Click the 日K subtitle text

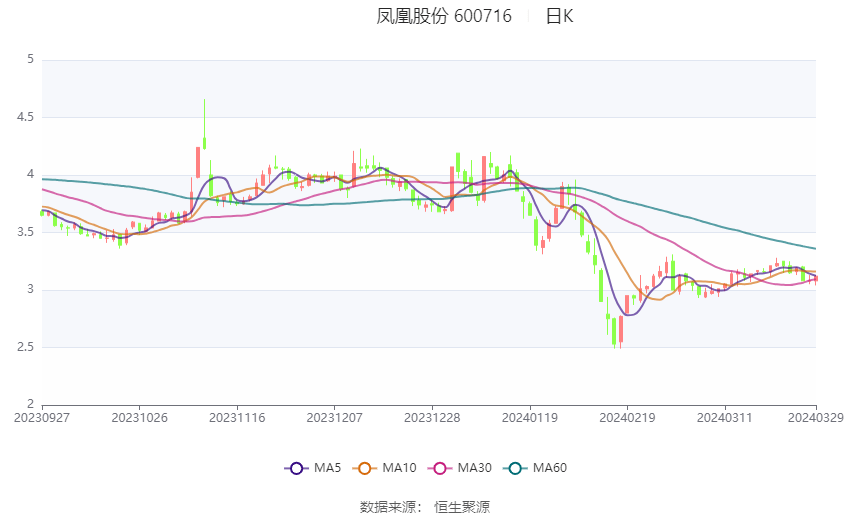(x=559, y=16)
